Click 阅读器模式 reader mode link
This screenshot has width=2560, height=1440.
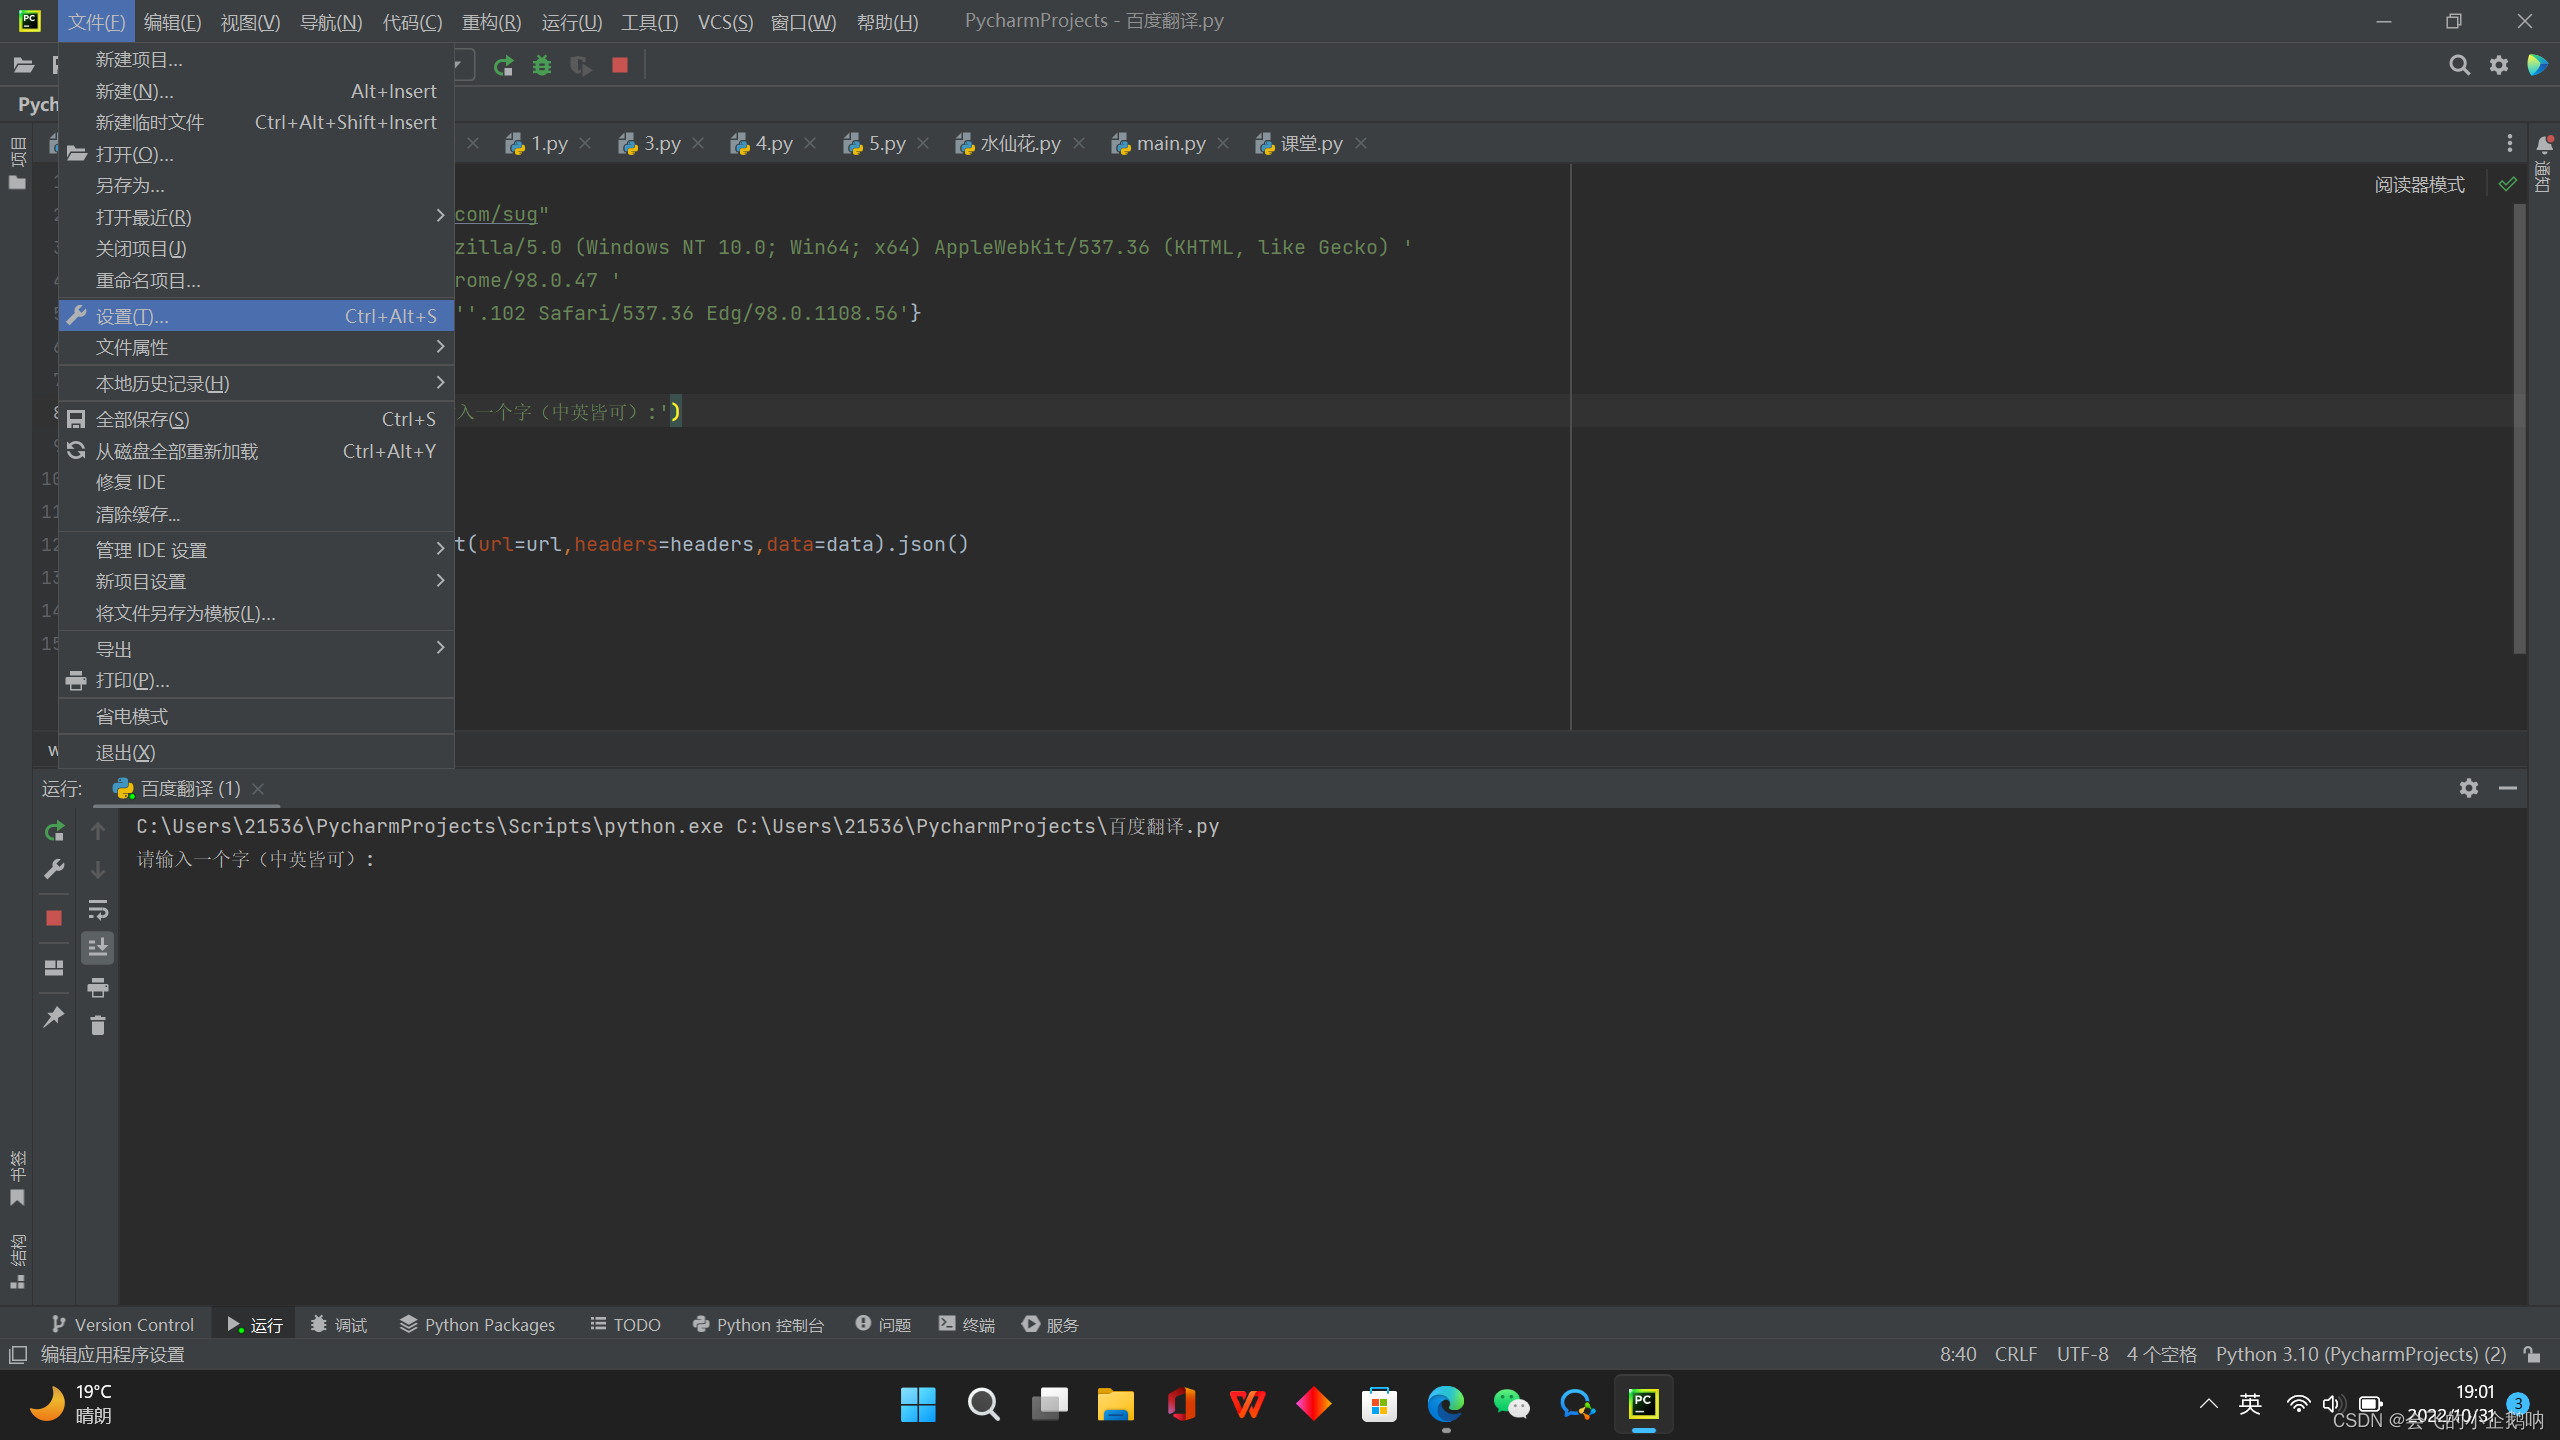[2419, 185]
